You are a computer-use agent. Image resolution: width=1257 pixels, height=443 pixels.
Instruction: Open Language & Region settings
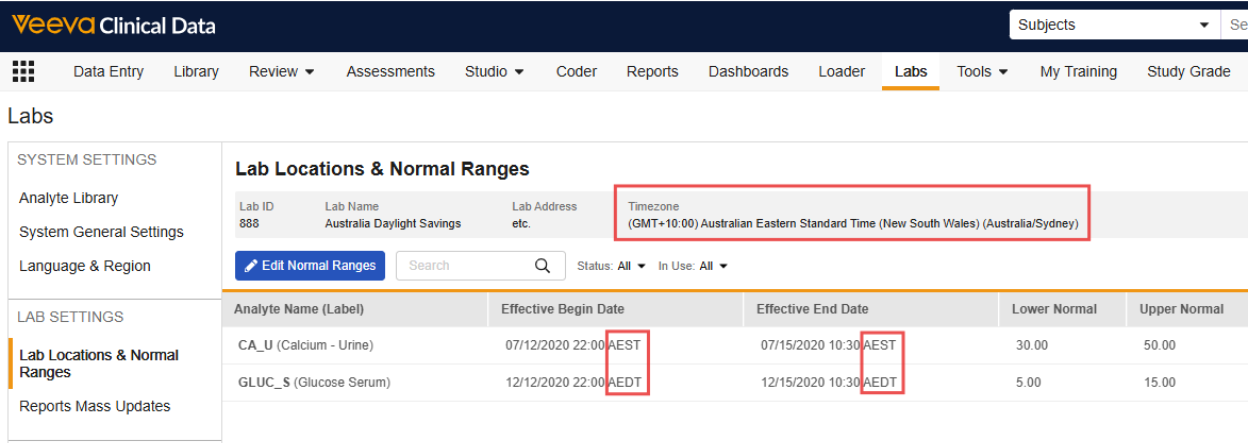point(85,266)
